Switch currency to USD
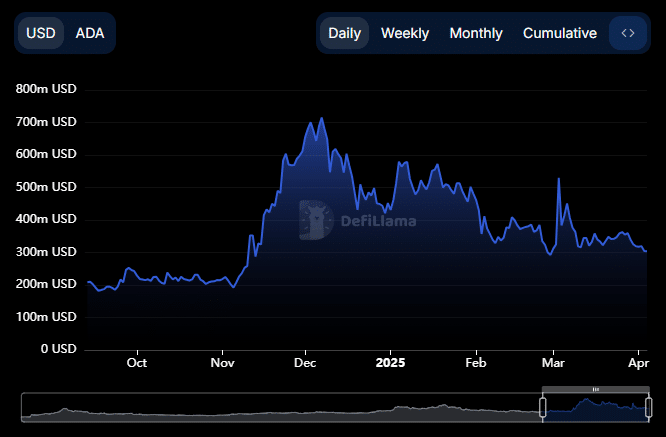This screenshot has height=437, width=666. (x=41, y=33)
